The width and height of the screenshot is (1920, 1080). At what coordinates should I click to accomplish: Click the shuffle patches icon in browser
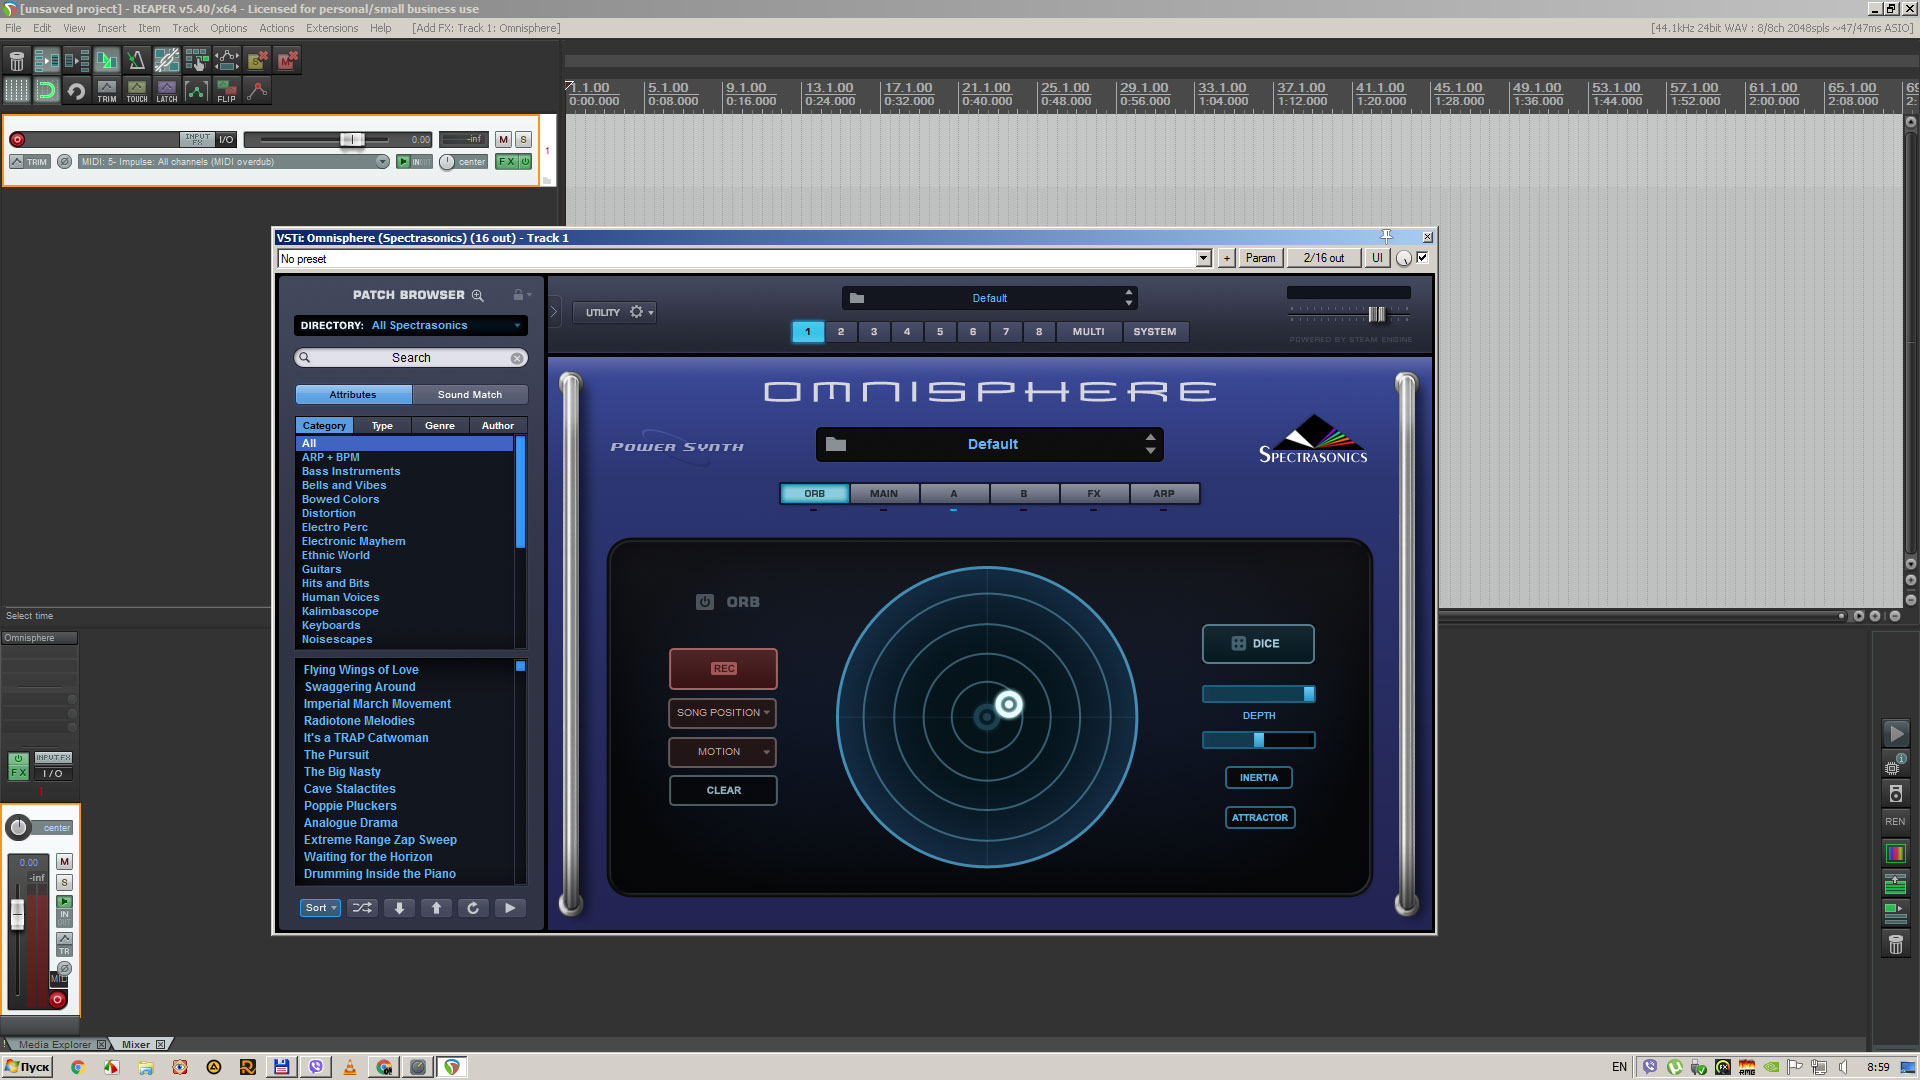point(362,908)
